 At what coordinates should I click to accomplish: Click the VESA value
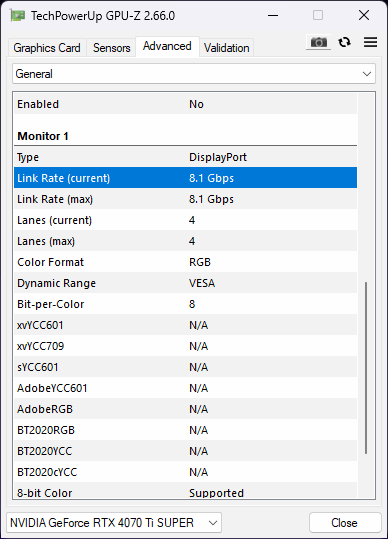(x=202, y=283)
